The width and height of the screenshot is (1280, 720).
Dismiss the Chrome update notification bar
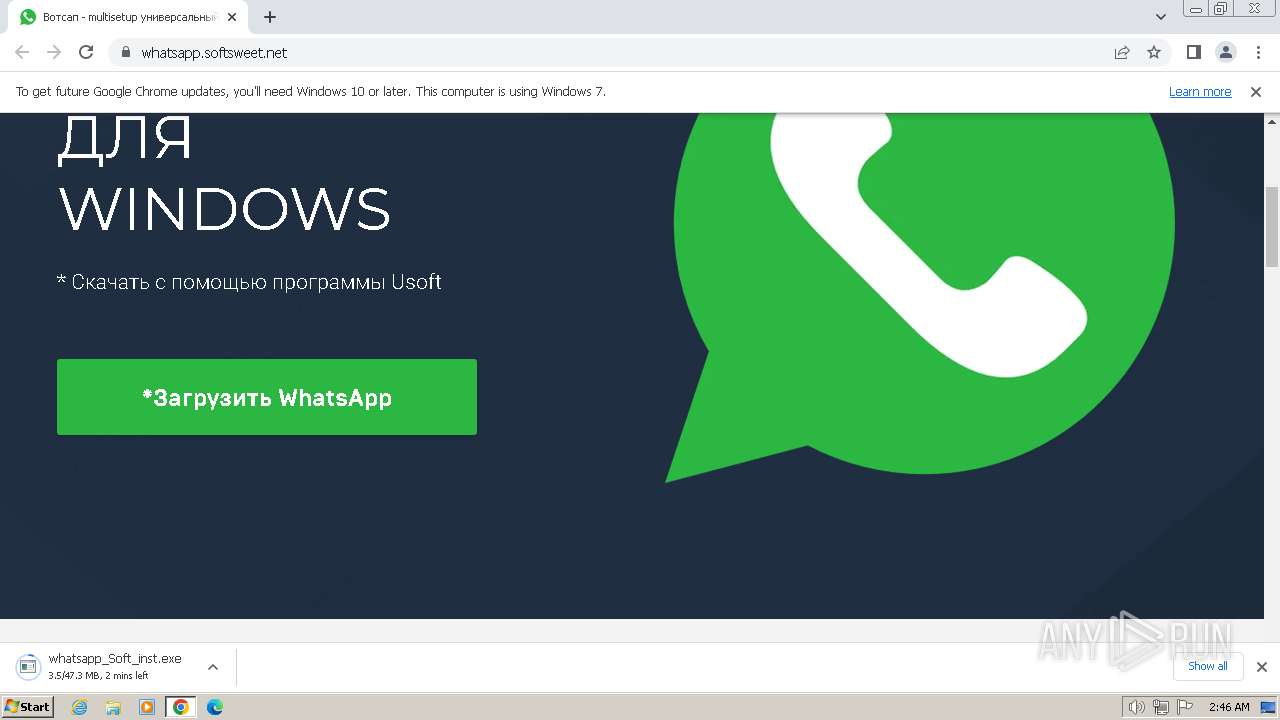1256,92
